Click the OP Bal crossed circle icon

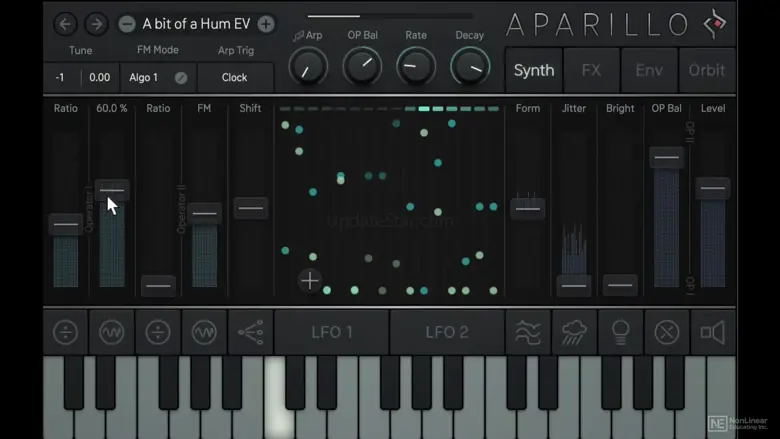pos(667,332)
